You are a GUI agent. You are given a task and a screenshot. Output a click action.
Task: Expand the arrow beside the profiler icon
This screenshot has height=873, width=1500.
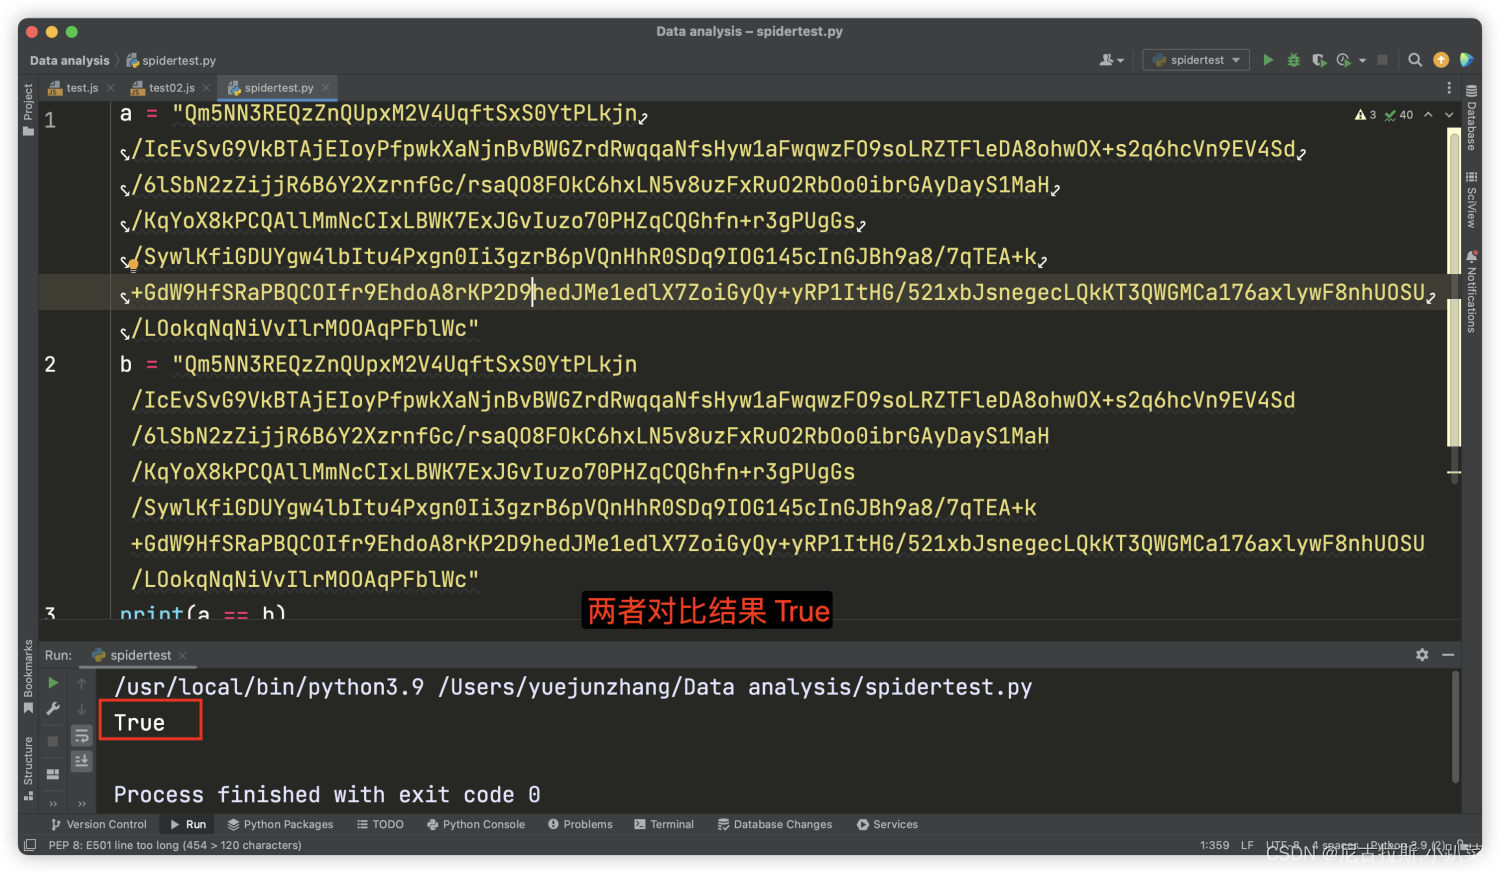coord(1362,61)
